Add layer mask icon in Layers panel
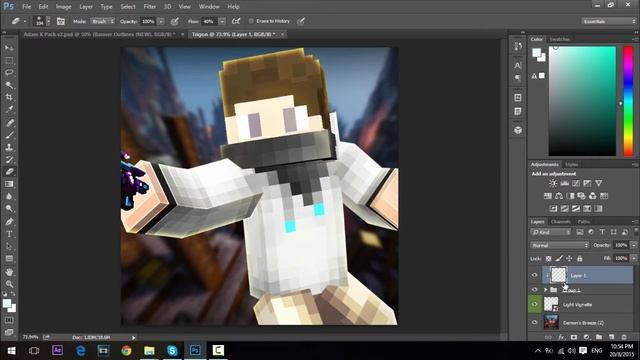 pos(574,337)
